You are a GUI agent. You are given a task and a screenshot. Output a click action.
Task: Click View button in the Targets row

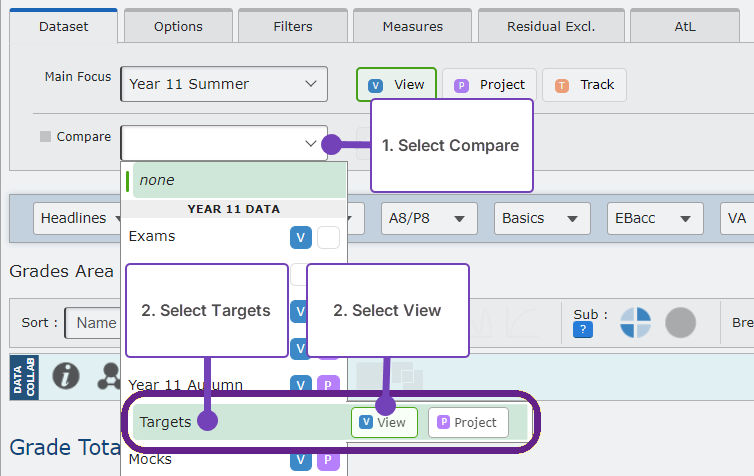point(384,422)
